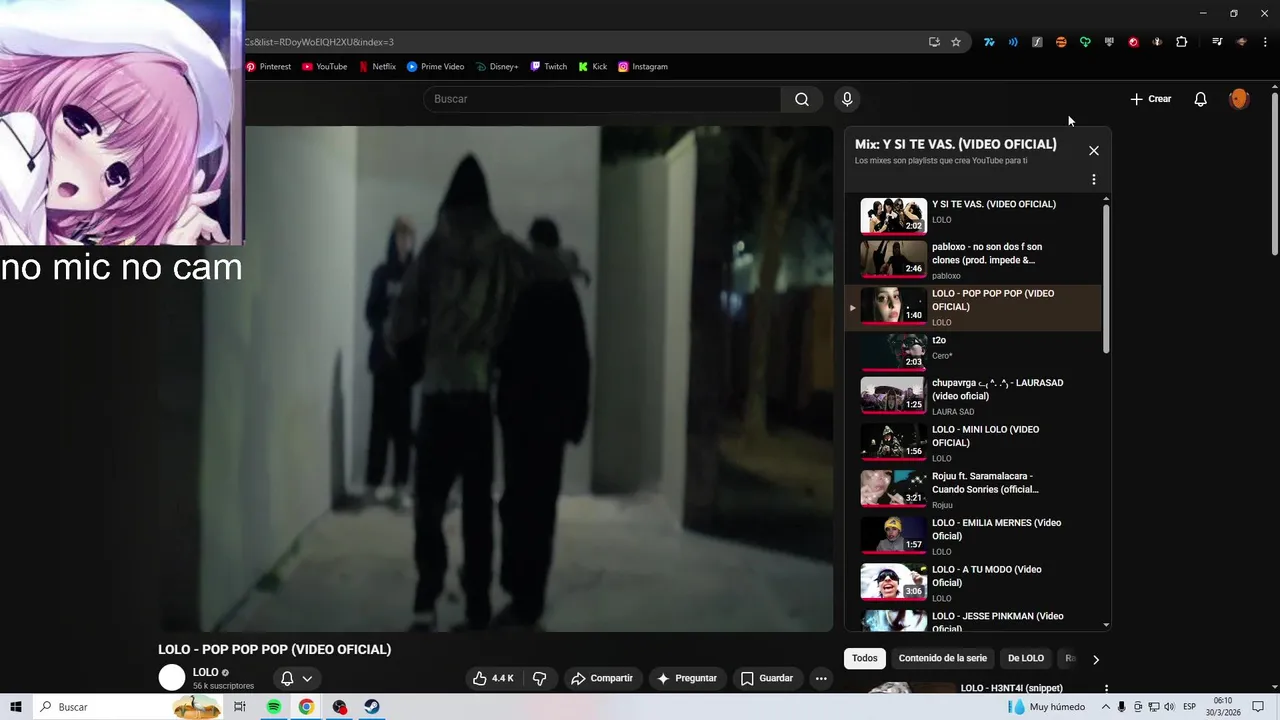The width and height of the screenshot is (1280, 720).
Task: Open the Disney+ bookmark
Action: (x=497, y=67)
